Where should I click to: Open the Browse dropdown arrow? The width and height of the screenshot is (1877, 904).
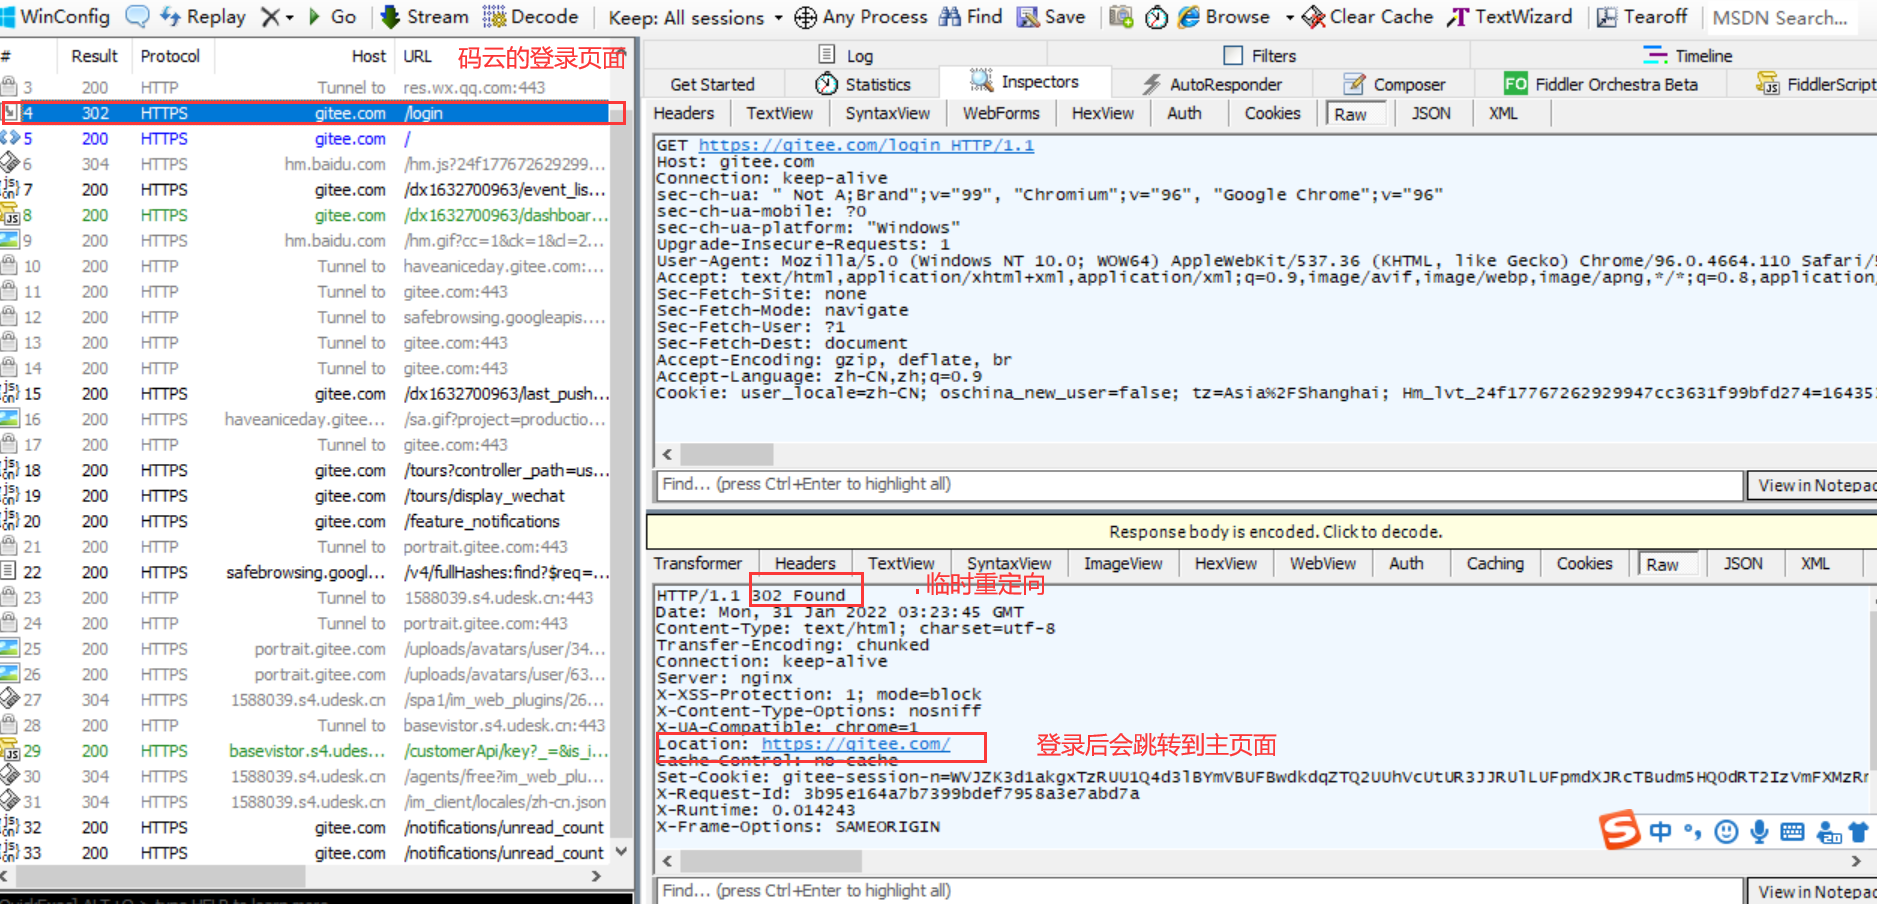(x=1289, y=17)
